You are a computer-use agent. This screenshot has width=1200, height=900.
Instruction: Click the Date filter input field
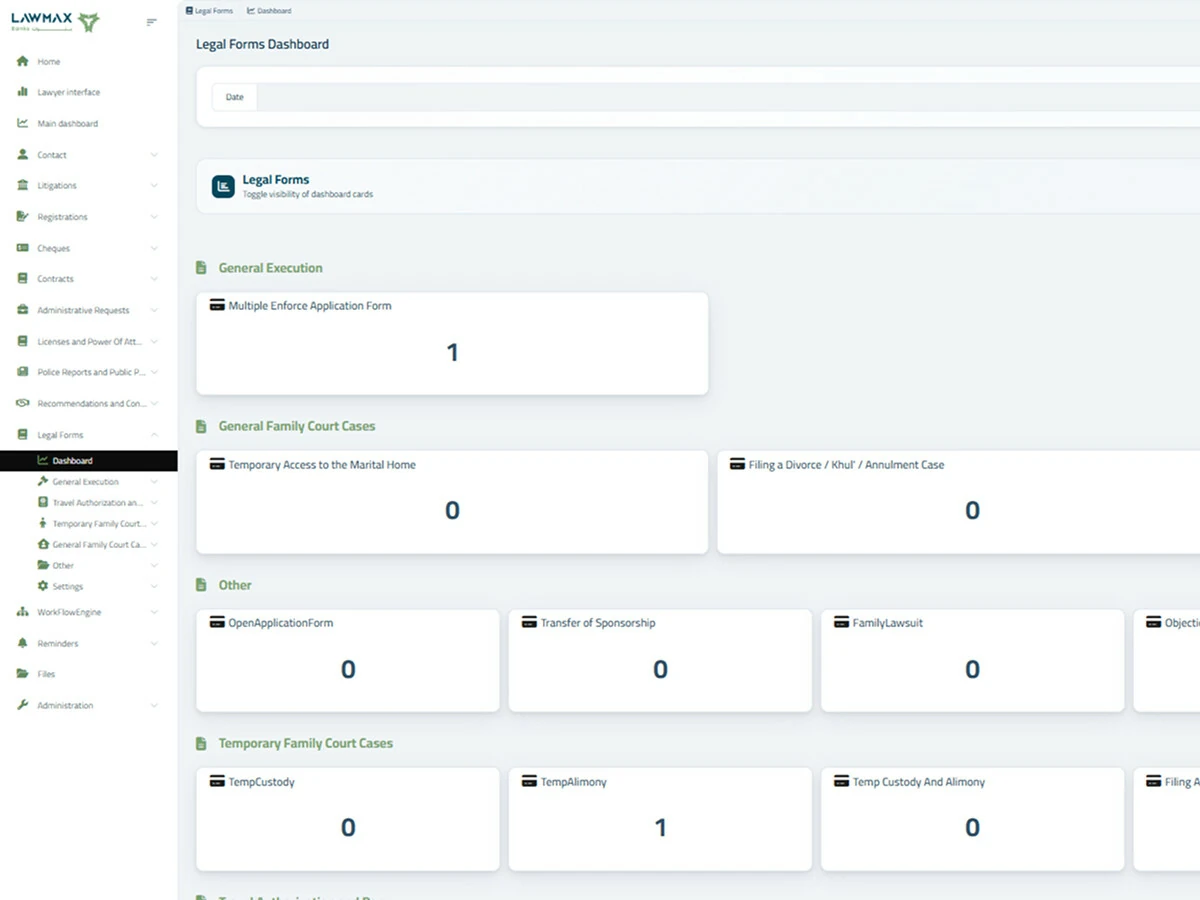(728, 97)
